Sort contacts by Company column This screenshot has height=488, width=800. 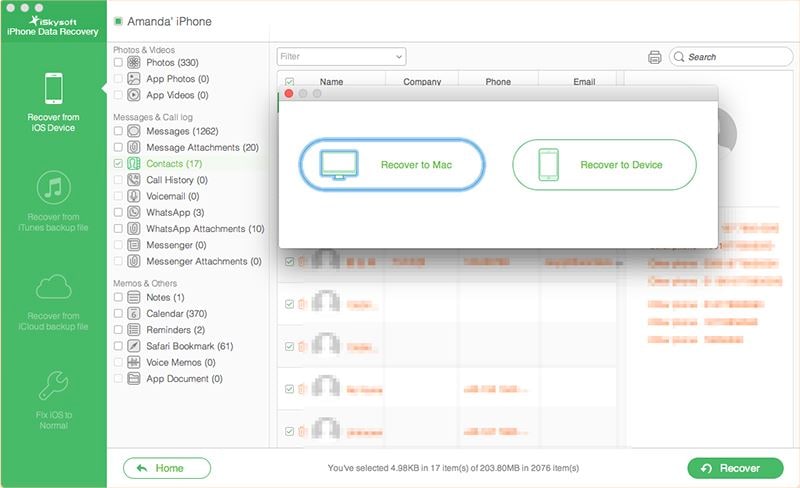pyautogui.click(x=422, y=81)
